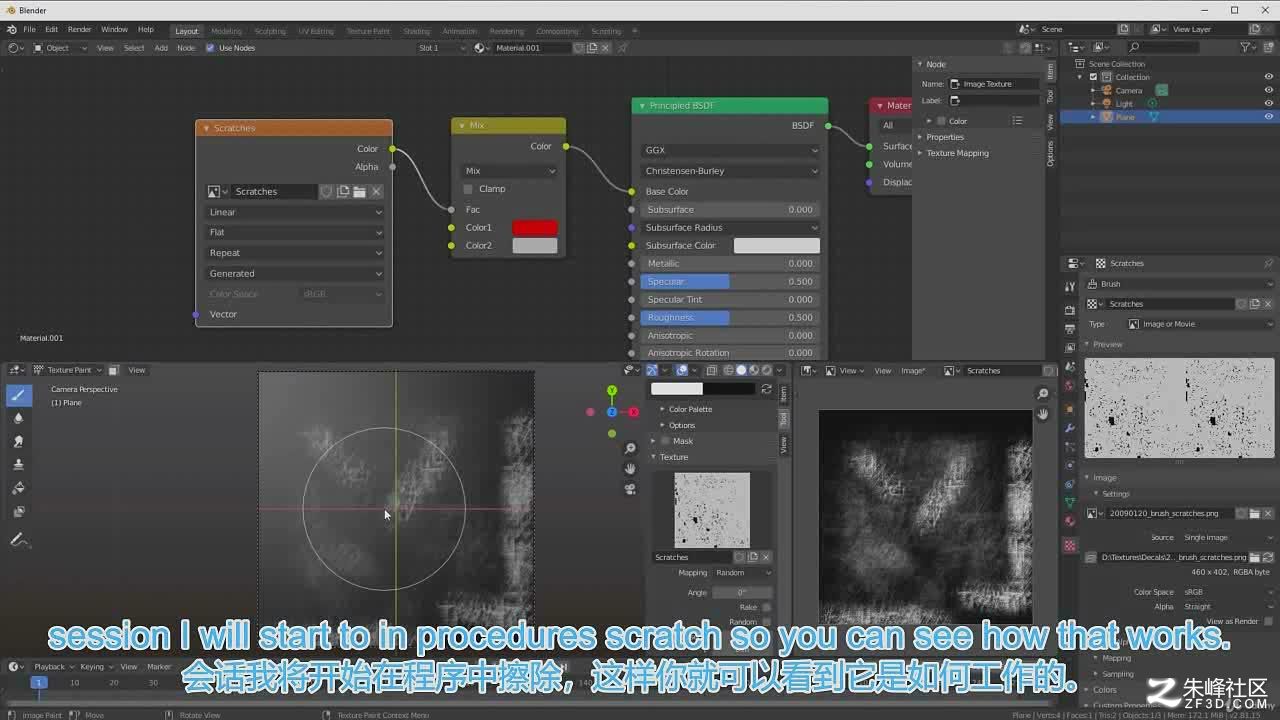1280x720 pixels.
Task: Open the Flat projection dropdown
Action: [x=295, y=232]
